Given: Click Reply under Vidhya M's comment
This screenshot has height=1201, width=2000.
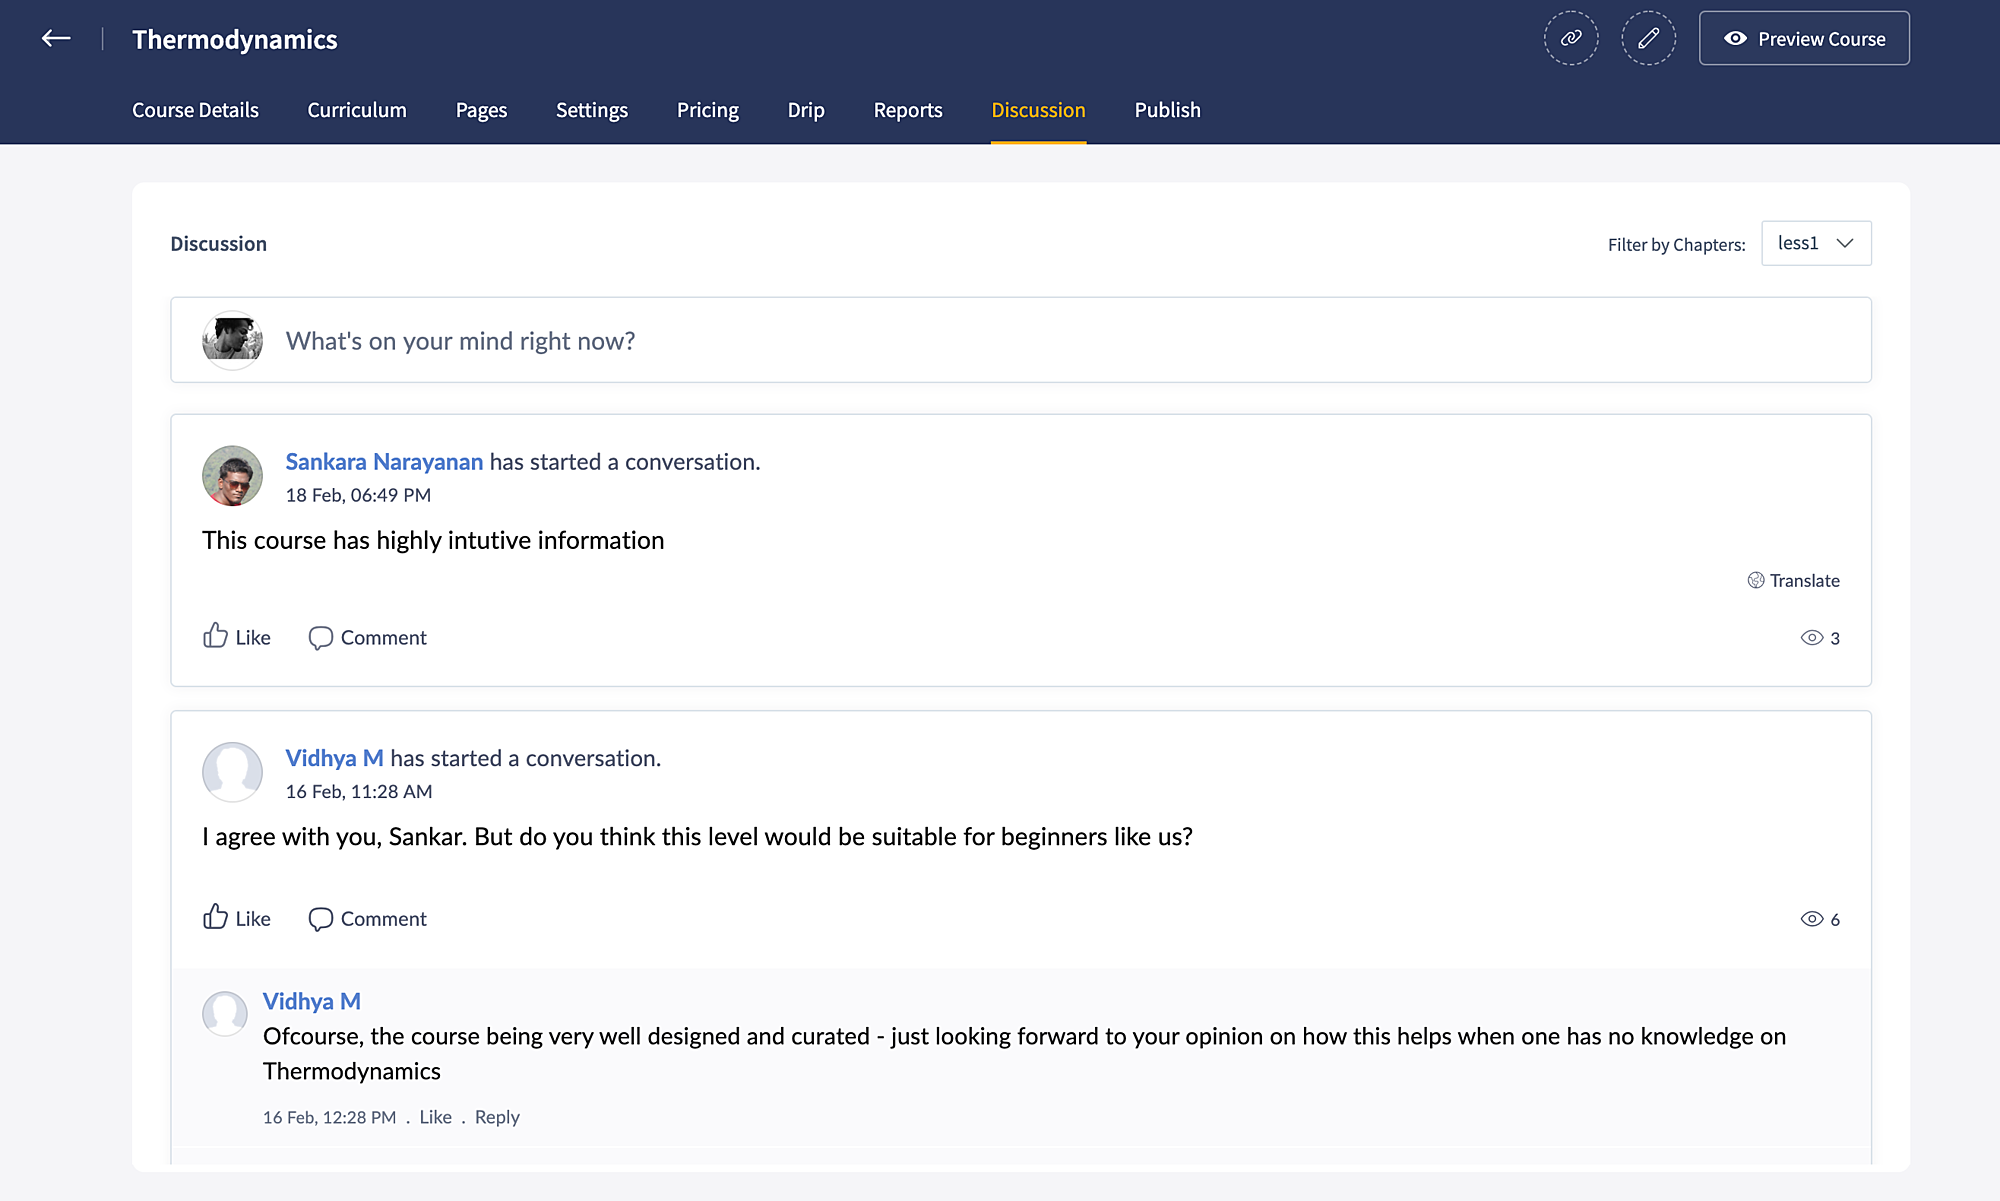Looking at the screenshot, I should [x=497, y=1117].
